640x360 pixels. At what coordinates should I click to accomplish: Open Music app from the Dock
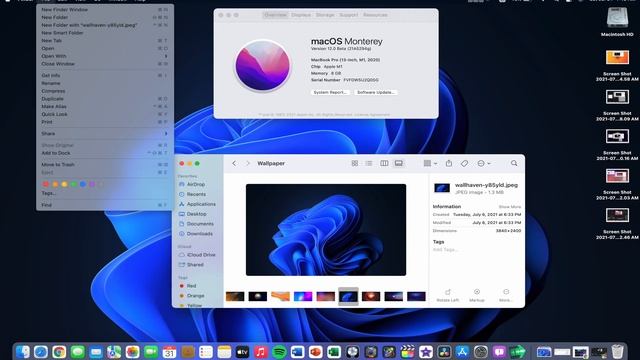[260, 352]
